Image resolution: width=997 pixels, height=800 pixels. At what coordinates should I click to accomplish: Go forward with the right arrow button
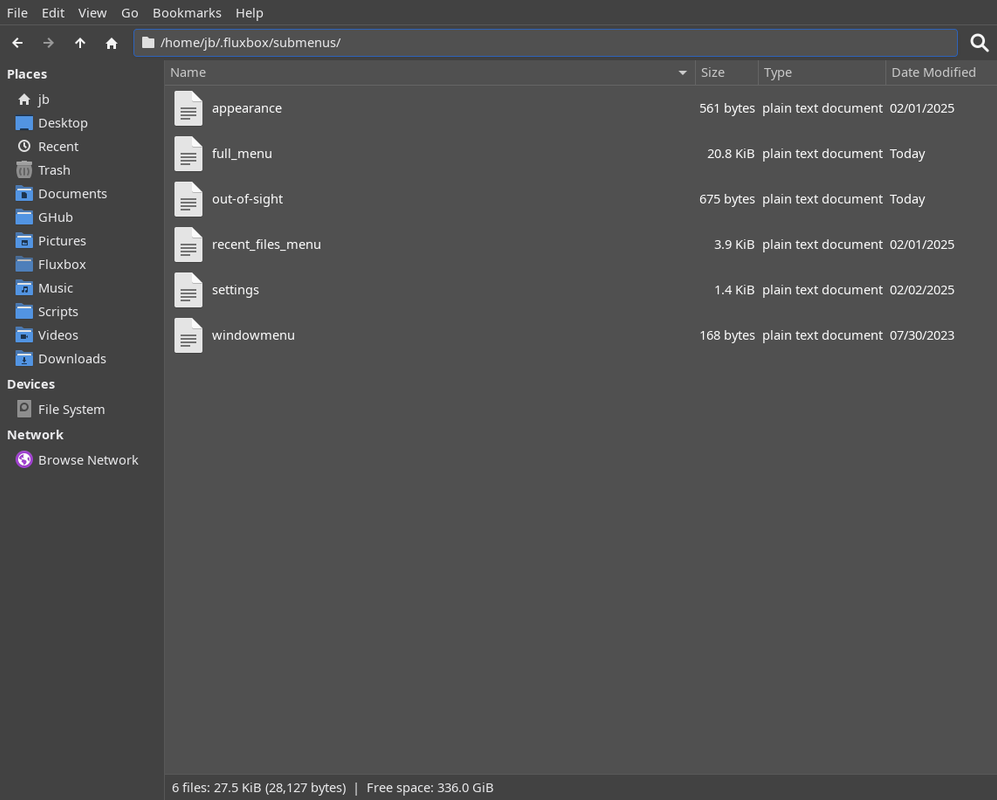pos(48,43)
